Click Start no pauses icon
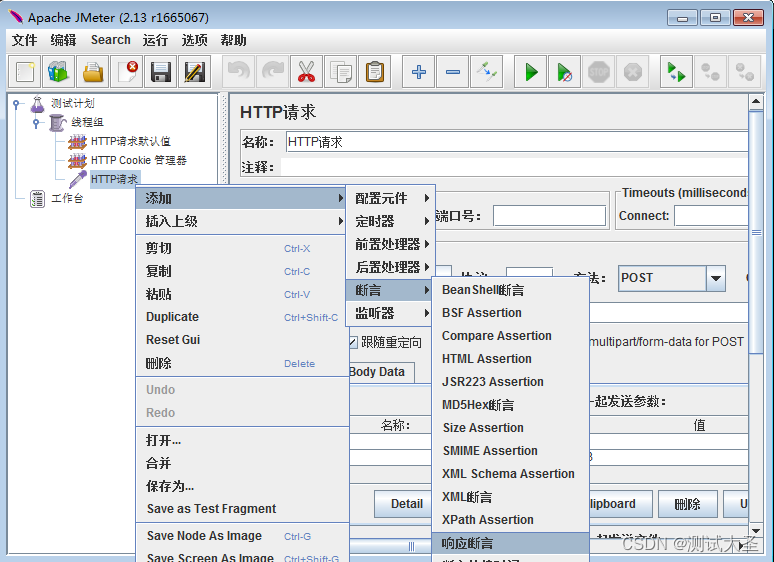This screenshot has width=774, height=562. coord(565,72)
